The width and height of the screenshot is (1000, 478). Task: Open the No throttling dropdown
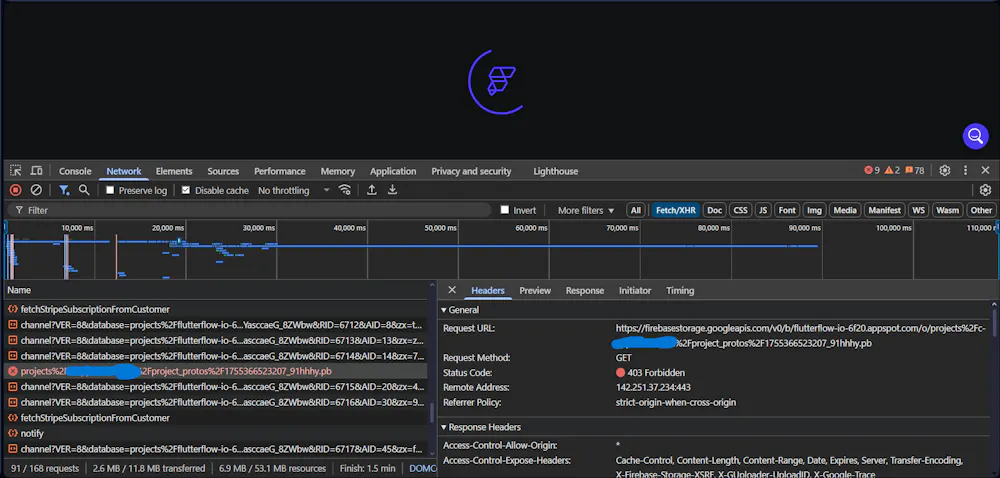[293, 190]
